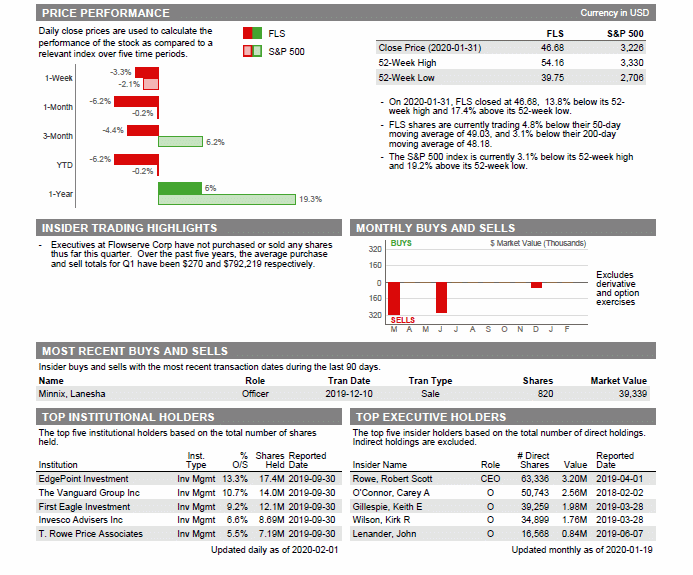Click the June sells bar in chart
This screenshot has height=575, width=693.
click(x=441, y=298)
